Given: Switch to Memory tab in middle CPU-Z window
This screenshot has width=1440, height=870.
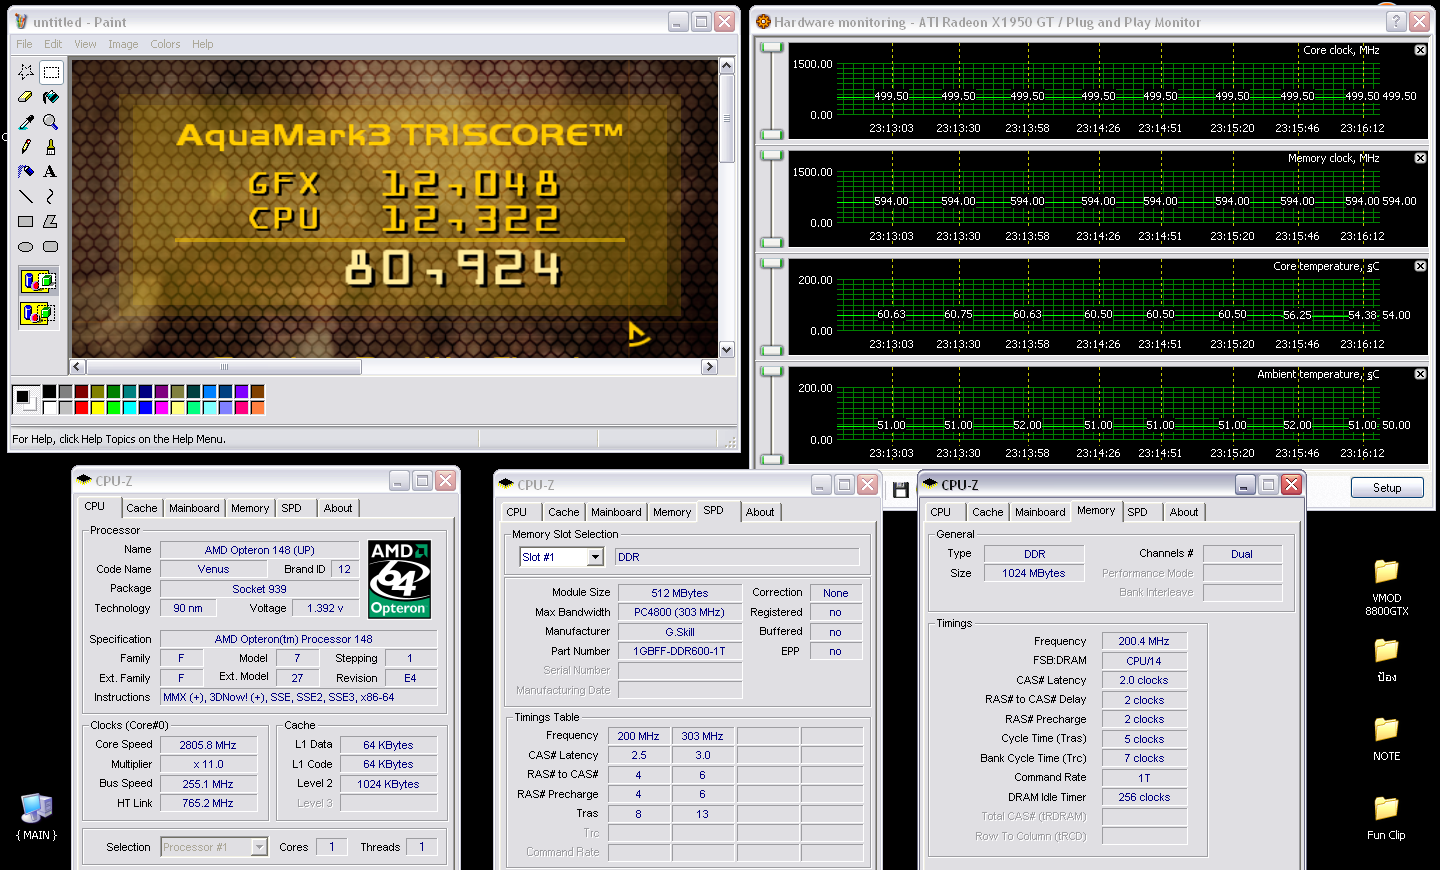Looking at the screenshot, I should [672, 512].
